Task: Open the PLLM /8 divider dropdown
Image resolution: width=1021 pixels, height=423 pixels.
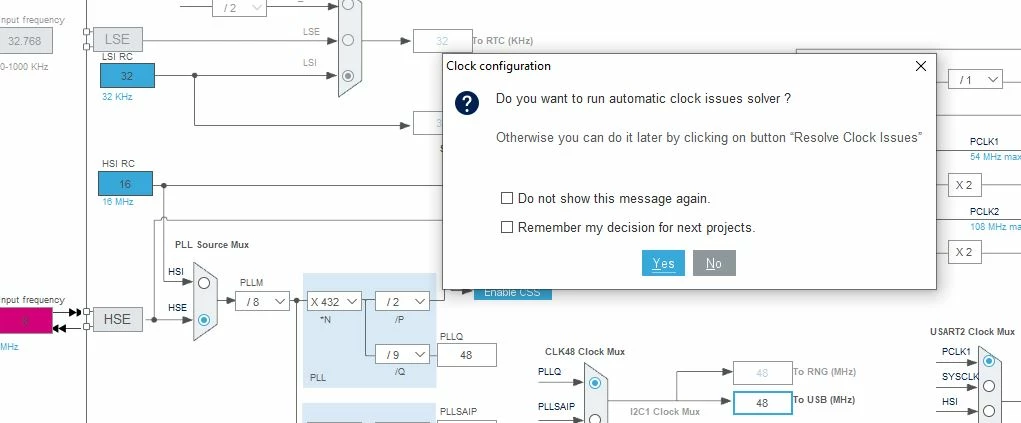Action: 262,301
